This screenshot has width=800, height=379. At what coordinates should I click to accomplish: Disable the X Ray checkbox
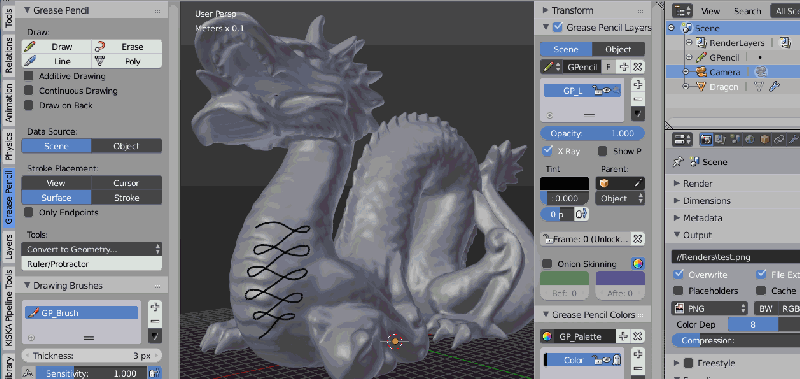548,151
